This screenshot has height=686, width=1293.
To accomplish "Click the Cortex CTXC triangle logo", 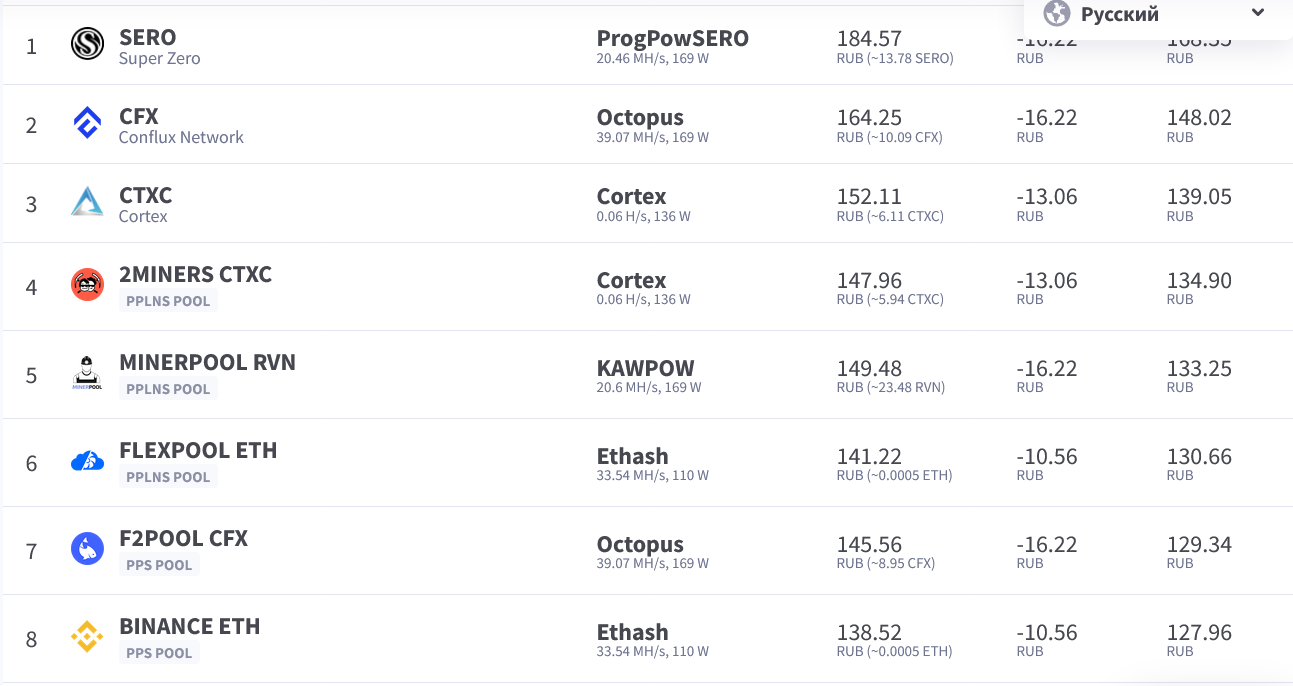I will click(x=88, y=203).
